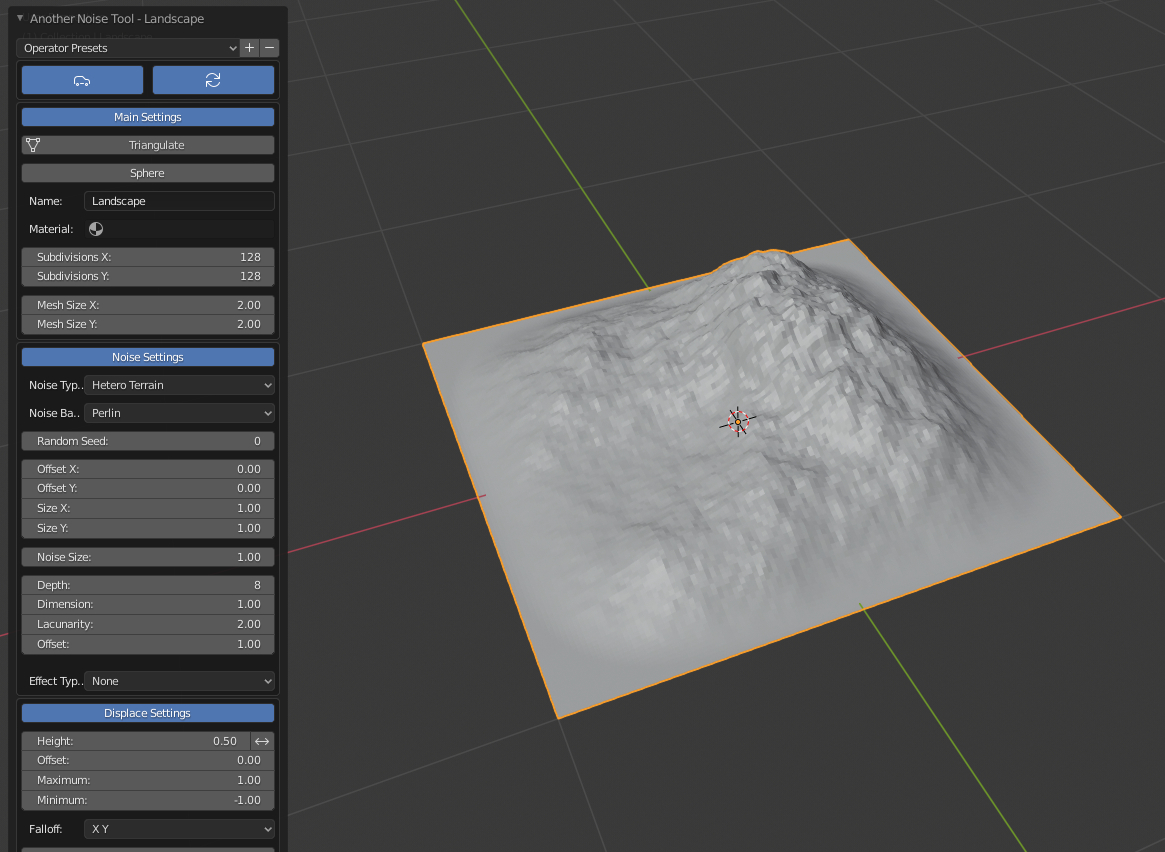
Task: Click the Lacunarity value field
Action: [x=148, y=624]
